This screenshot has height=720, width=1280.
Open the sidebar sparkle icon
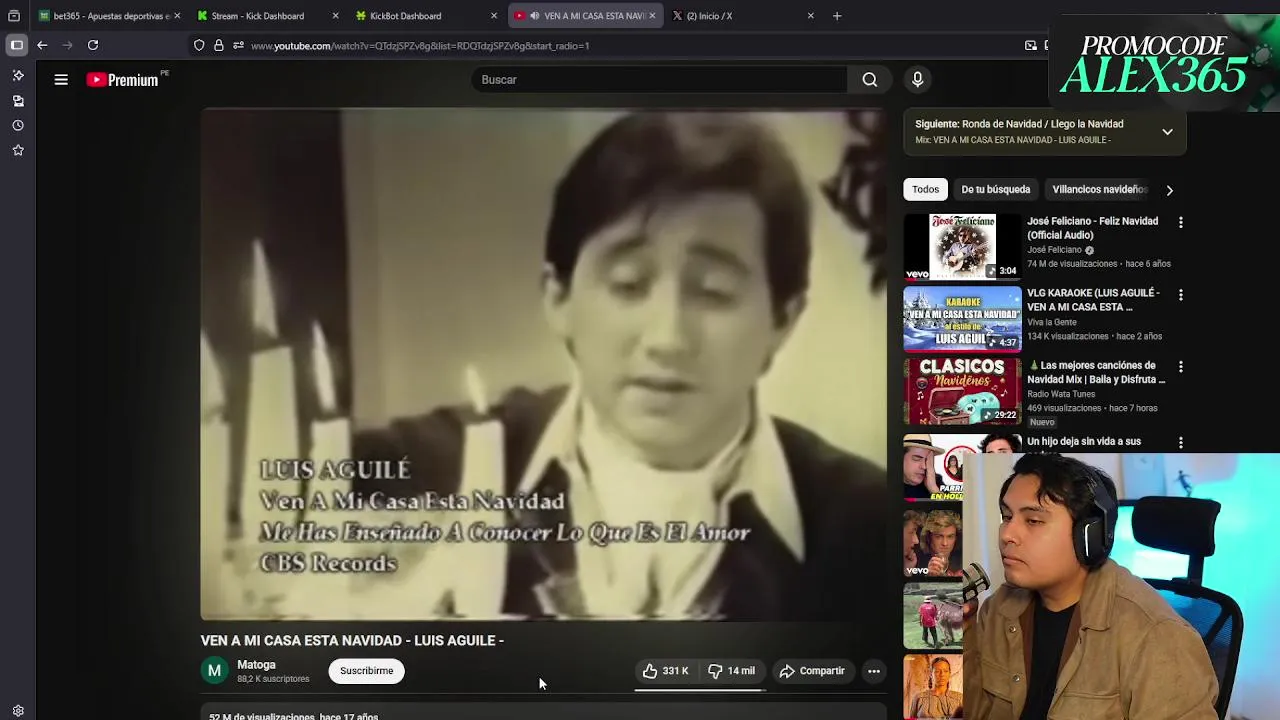pyautogui.click(x=18, y=76)
